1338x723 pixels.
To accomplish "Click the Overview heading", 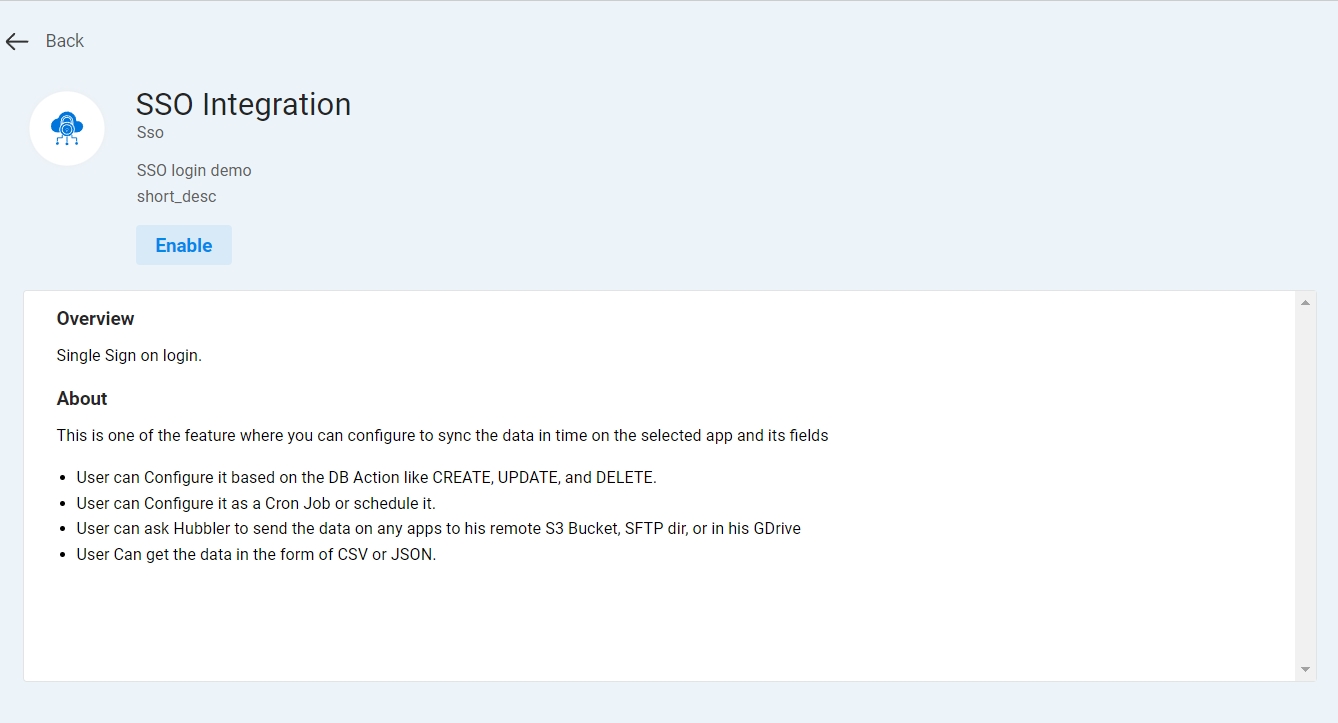I will 95,318.
